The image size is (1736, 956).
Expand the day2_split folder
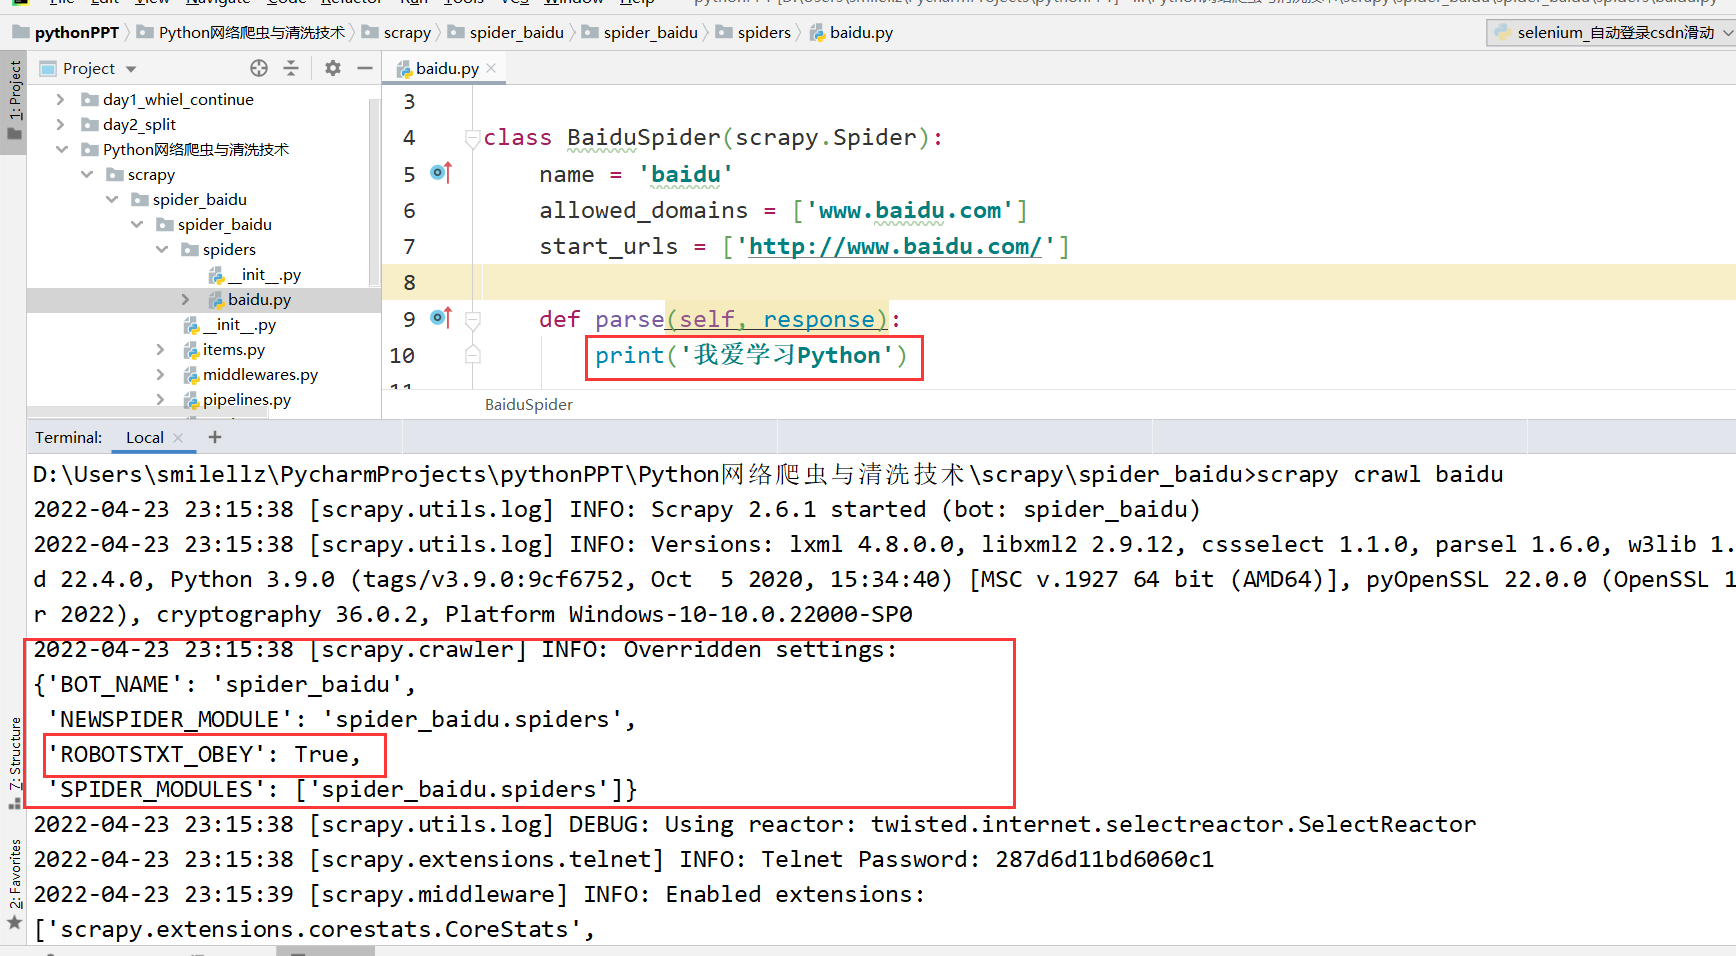[60, 124]
